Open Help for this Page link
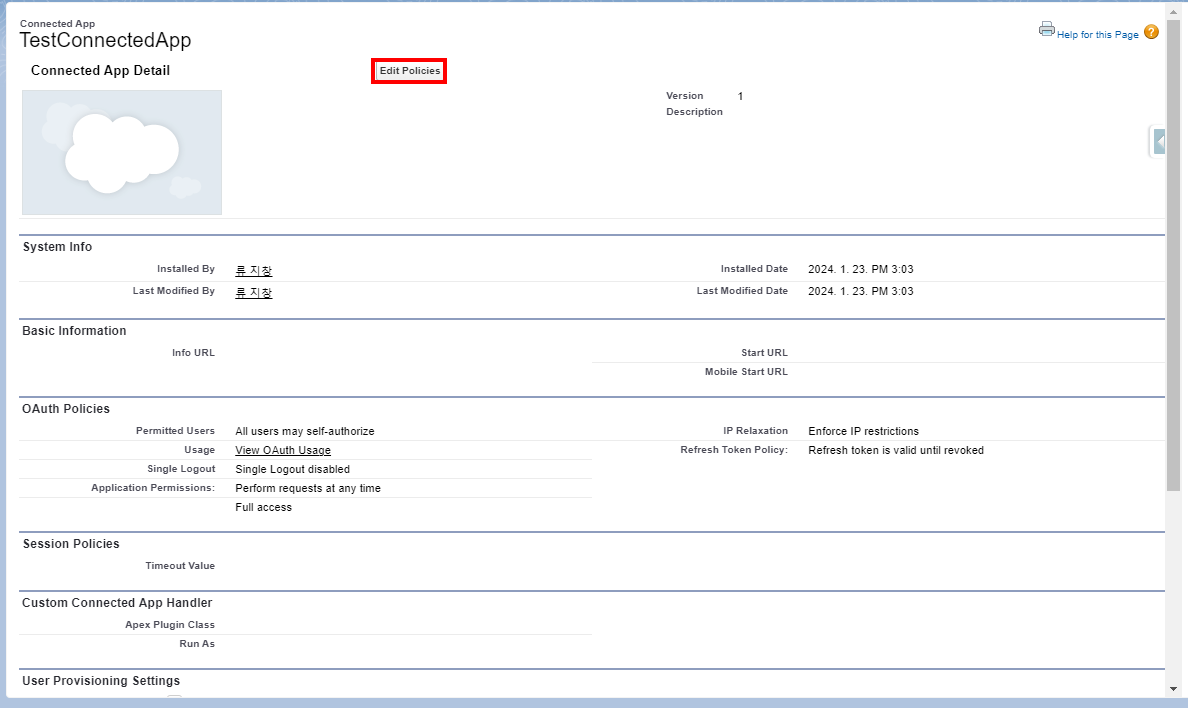The height and width of the screenshot is (708, 1188). [x=1097, y=35]
